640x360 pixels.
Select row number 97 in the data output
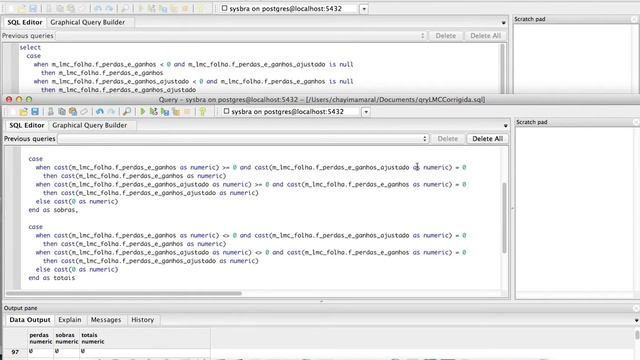pyautogui.click(x=15, y=351)
